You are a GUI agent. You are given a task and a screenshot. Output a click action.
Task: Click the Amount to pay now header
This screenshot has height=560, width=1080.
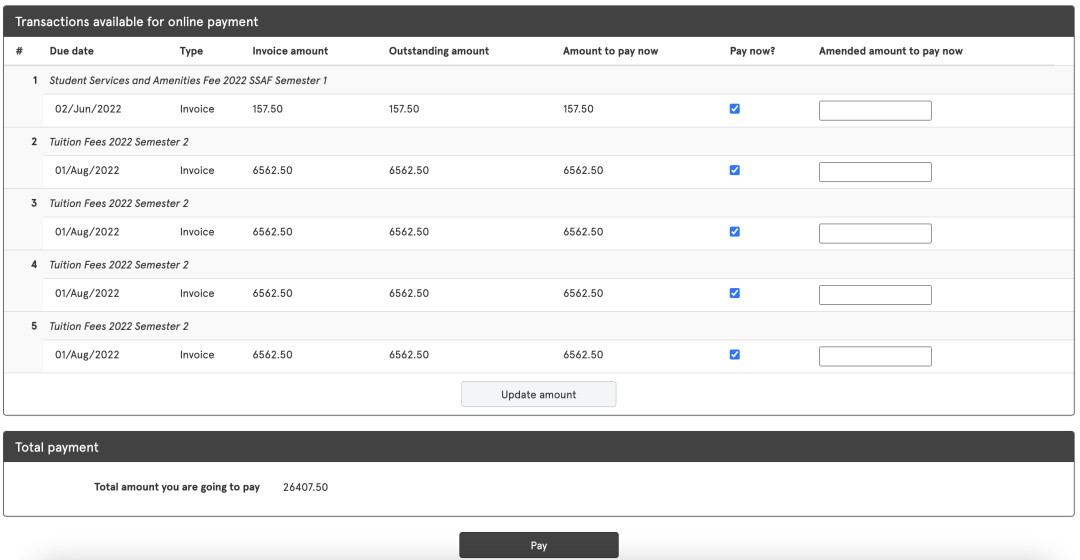coord(610,51)
